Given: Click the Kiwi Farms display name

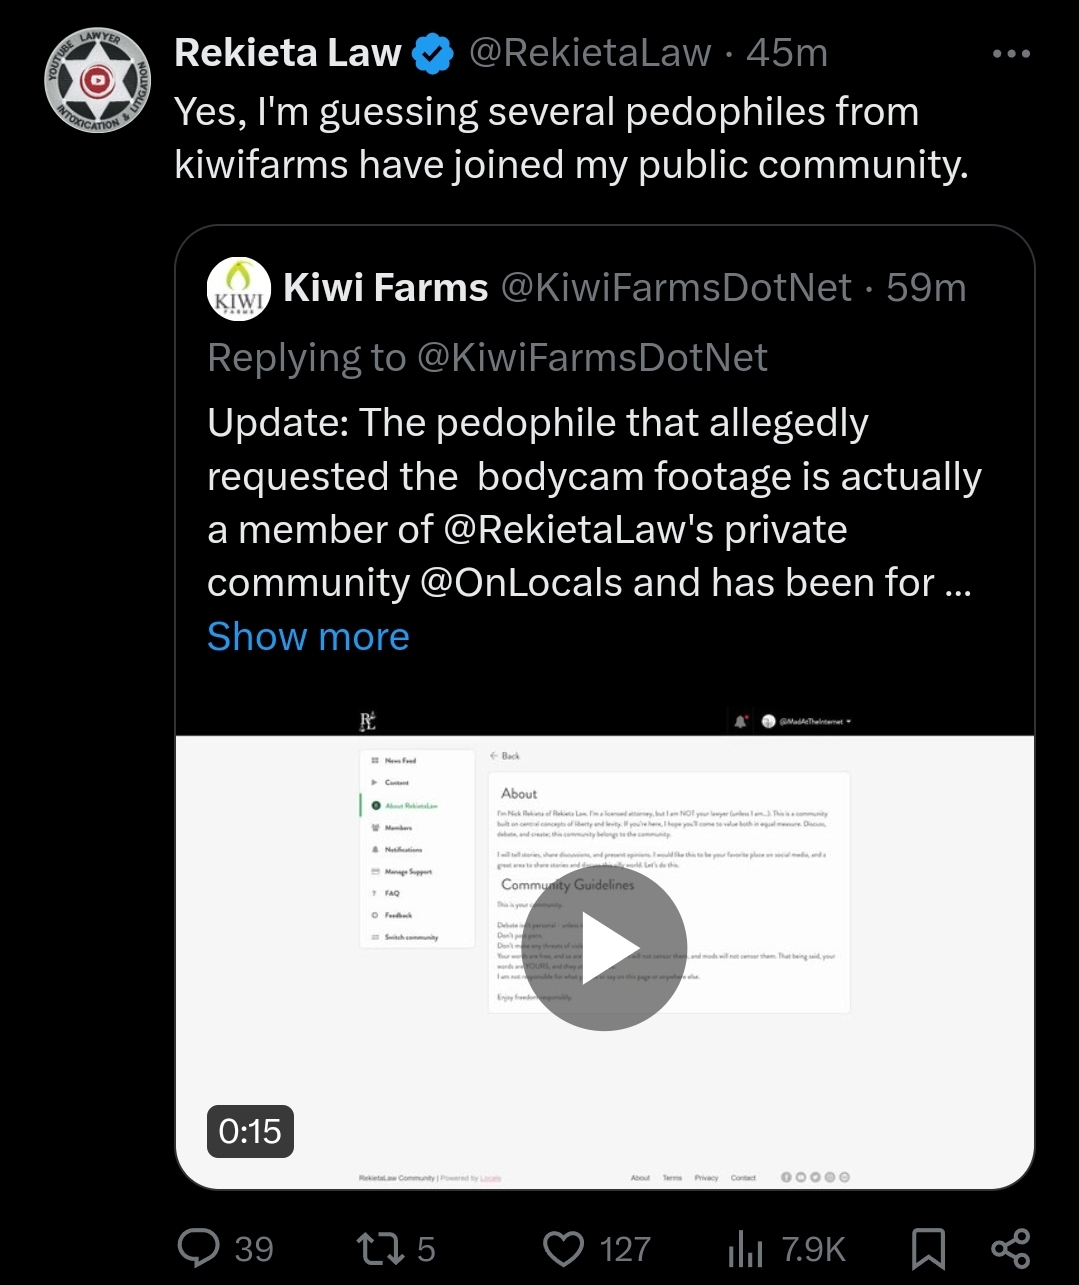Looking at the screenshot, I should tap(386, 288).
